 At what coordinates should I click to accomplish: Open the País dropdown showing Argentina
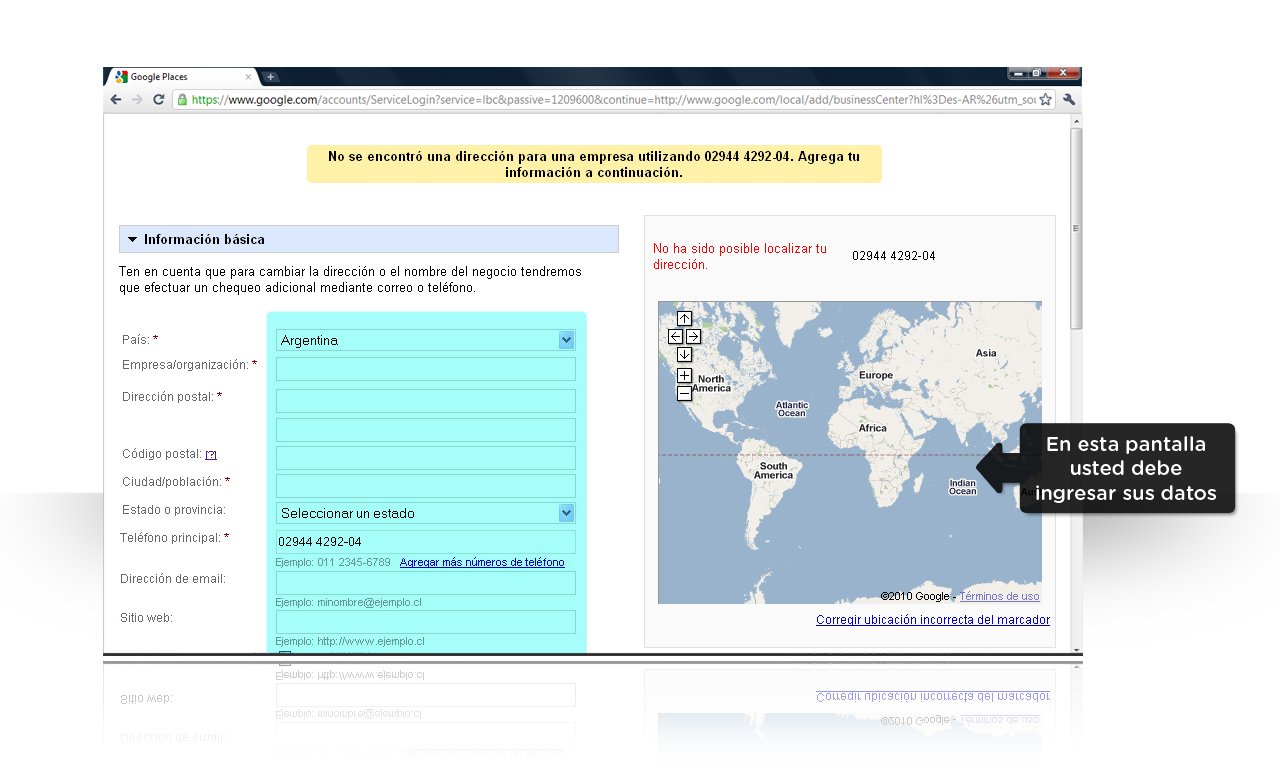426,340
